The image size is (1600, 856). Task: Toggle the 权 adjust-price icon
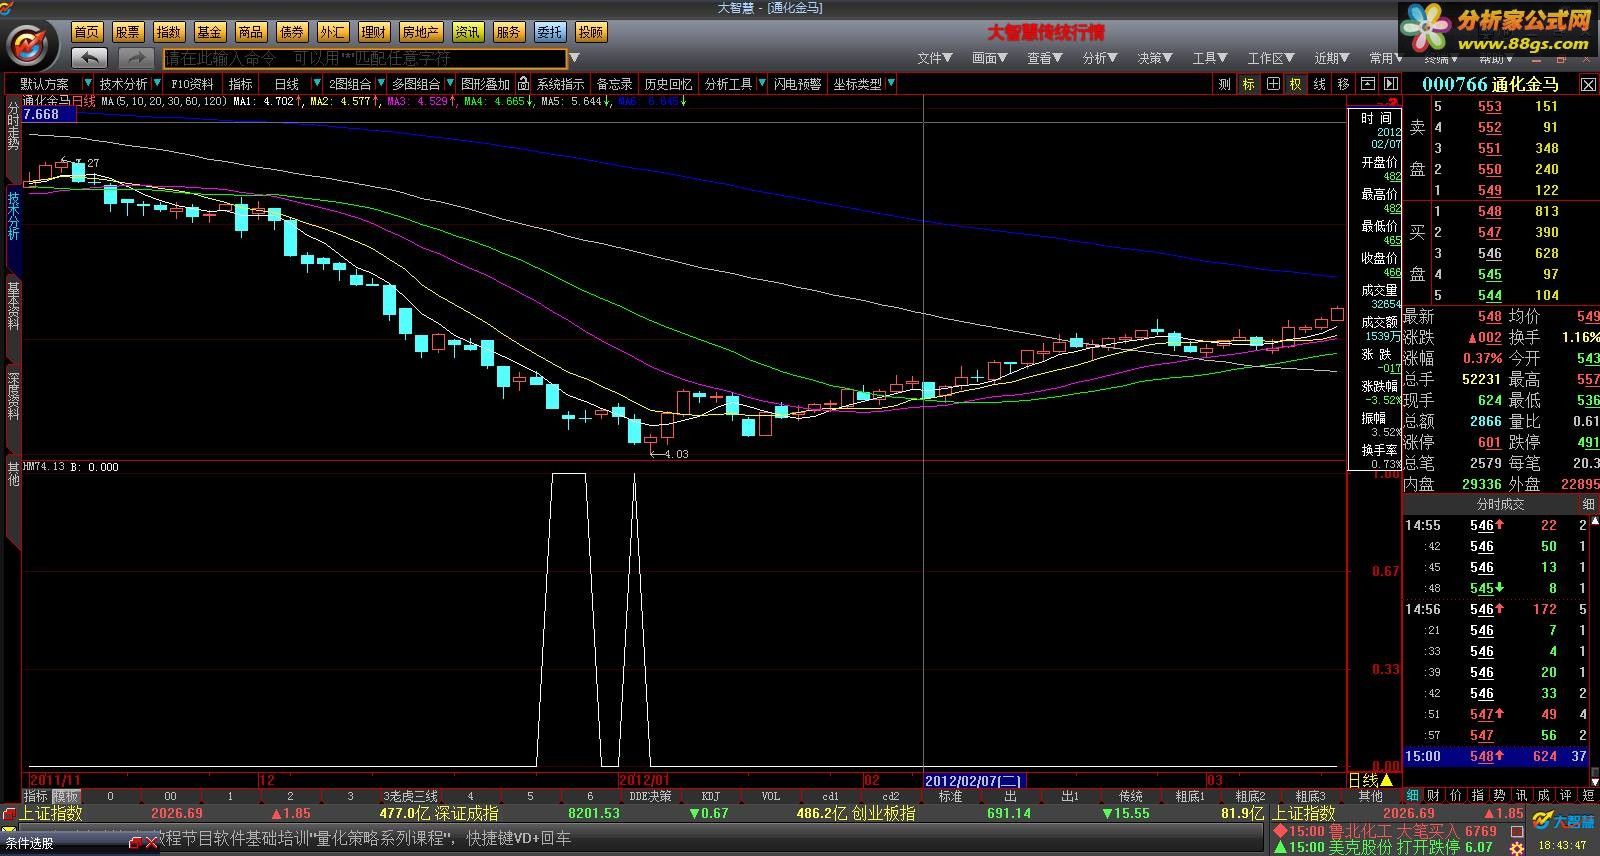pyautogui.click(x=1295, y=84)
